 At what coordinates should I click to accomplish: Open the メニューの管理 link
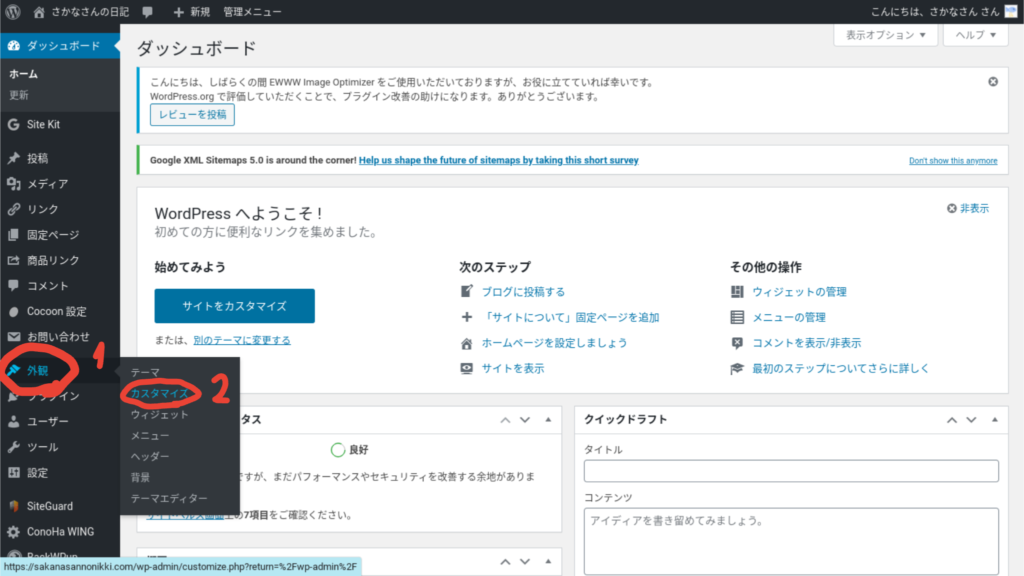[x=789, y=317]
